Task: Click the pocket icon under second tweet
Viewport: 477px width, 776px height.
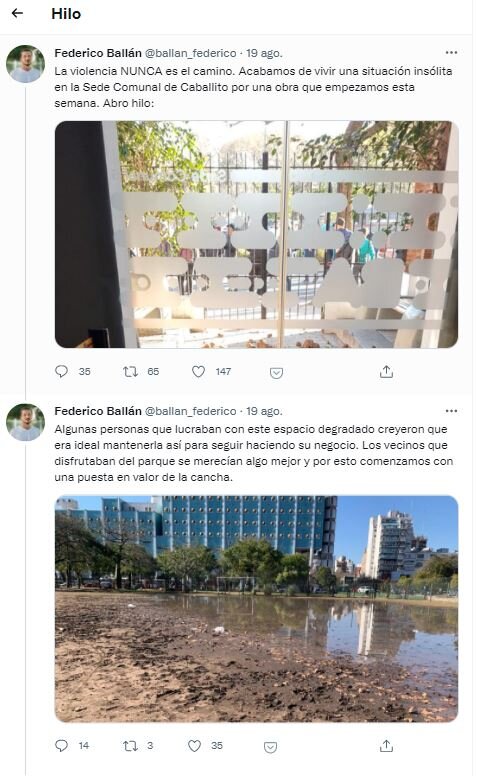Action: coord(270,747)
